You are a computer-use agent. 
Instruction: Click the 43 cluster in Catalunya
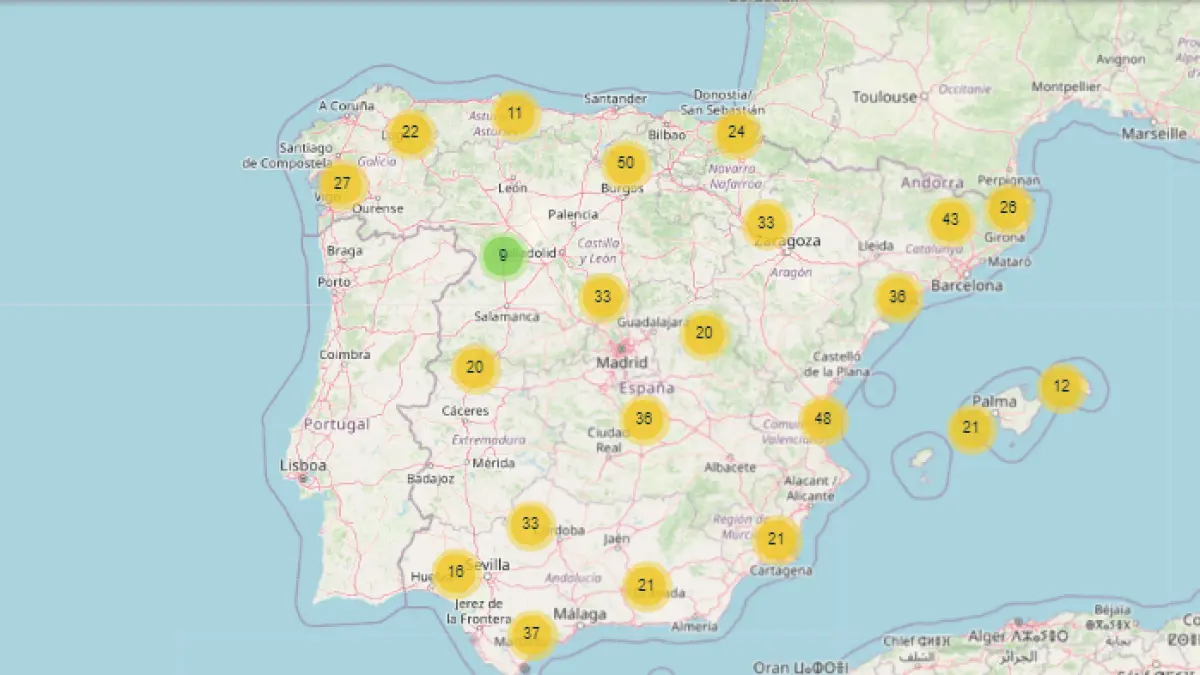950,220
